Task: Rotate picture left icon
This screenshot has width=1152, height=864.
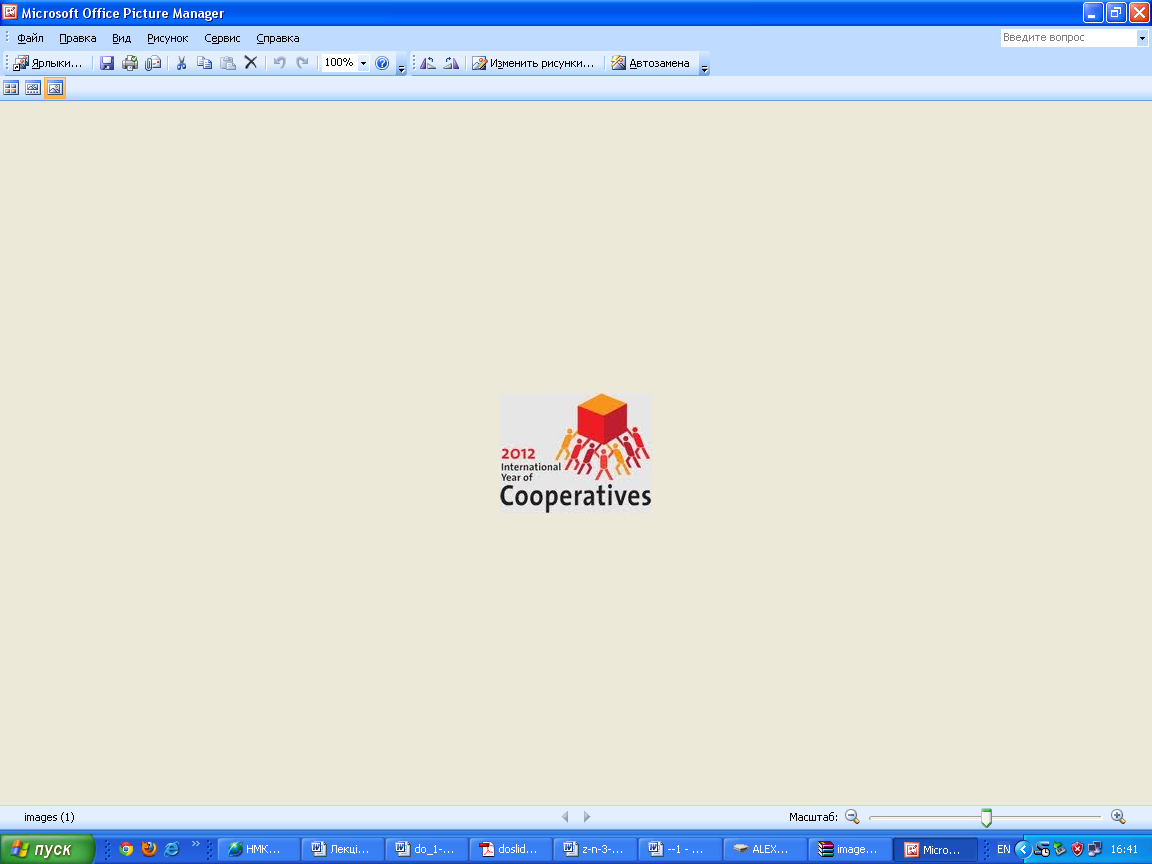Action: pyautogui.click(x=428, y=63)
